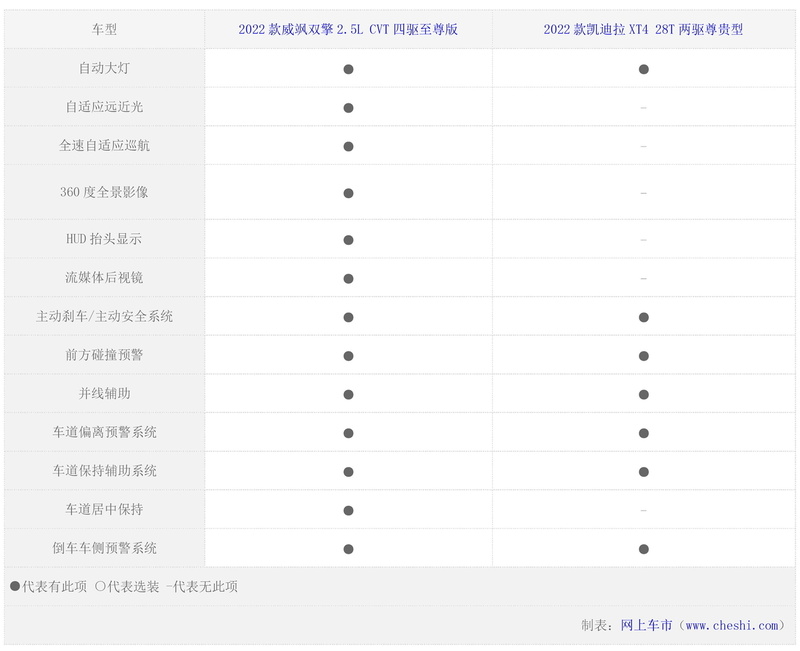This screenshot has height=651, width=800.
Task: Select the 360度全景影像 row label
Action: click(104, 192)
